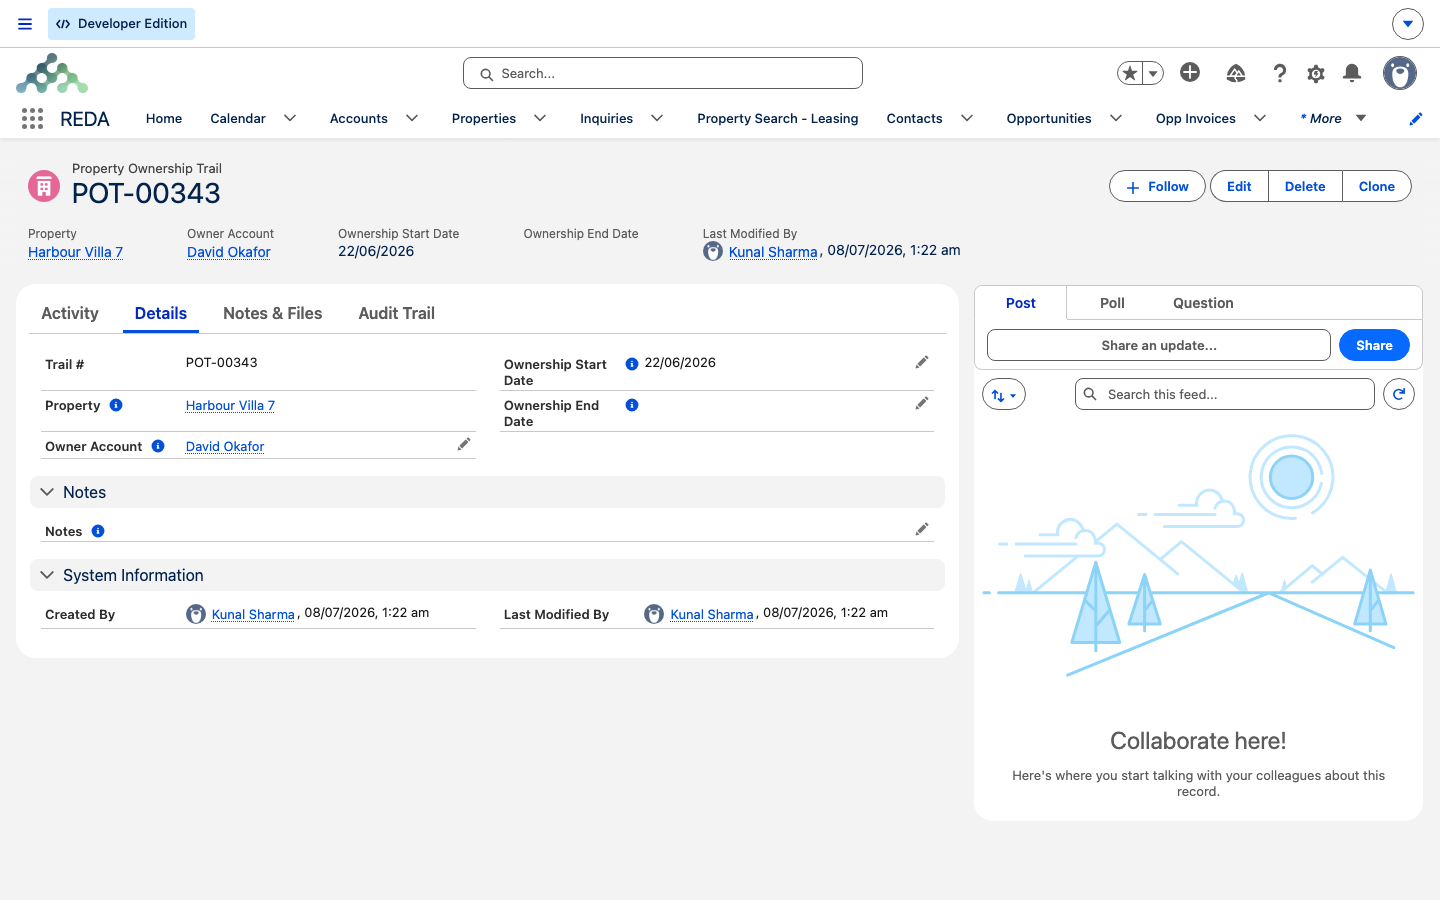Screen dimensions: 1440x900
Task: Select the Question tab in Chatter
Action: click(x=1203, y=303)
